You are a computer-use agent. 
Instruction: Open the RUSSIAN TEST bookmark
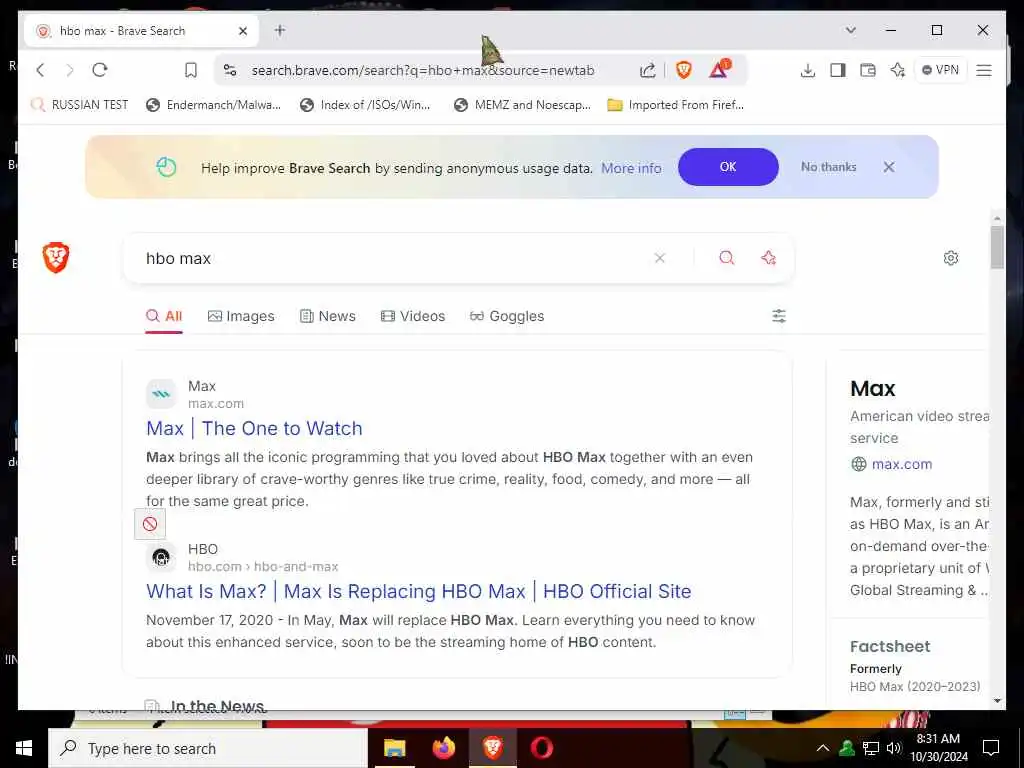point(80,104)
